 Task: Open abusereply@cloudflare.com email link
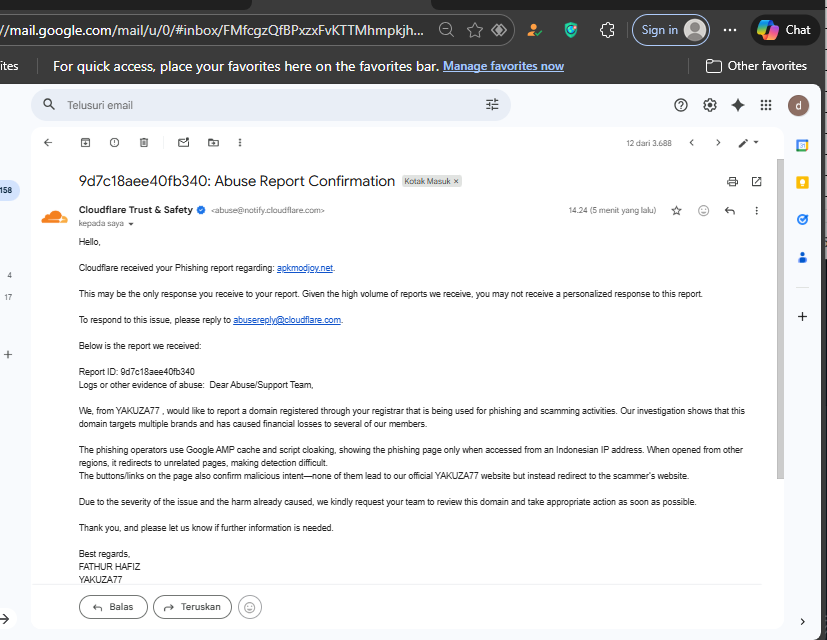pos(287,320)
